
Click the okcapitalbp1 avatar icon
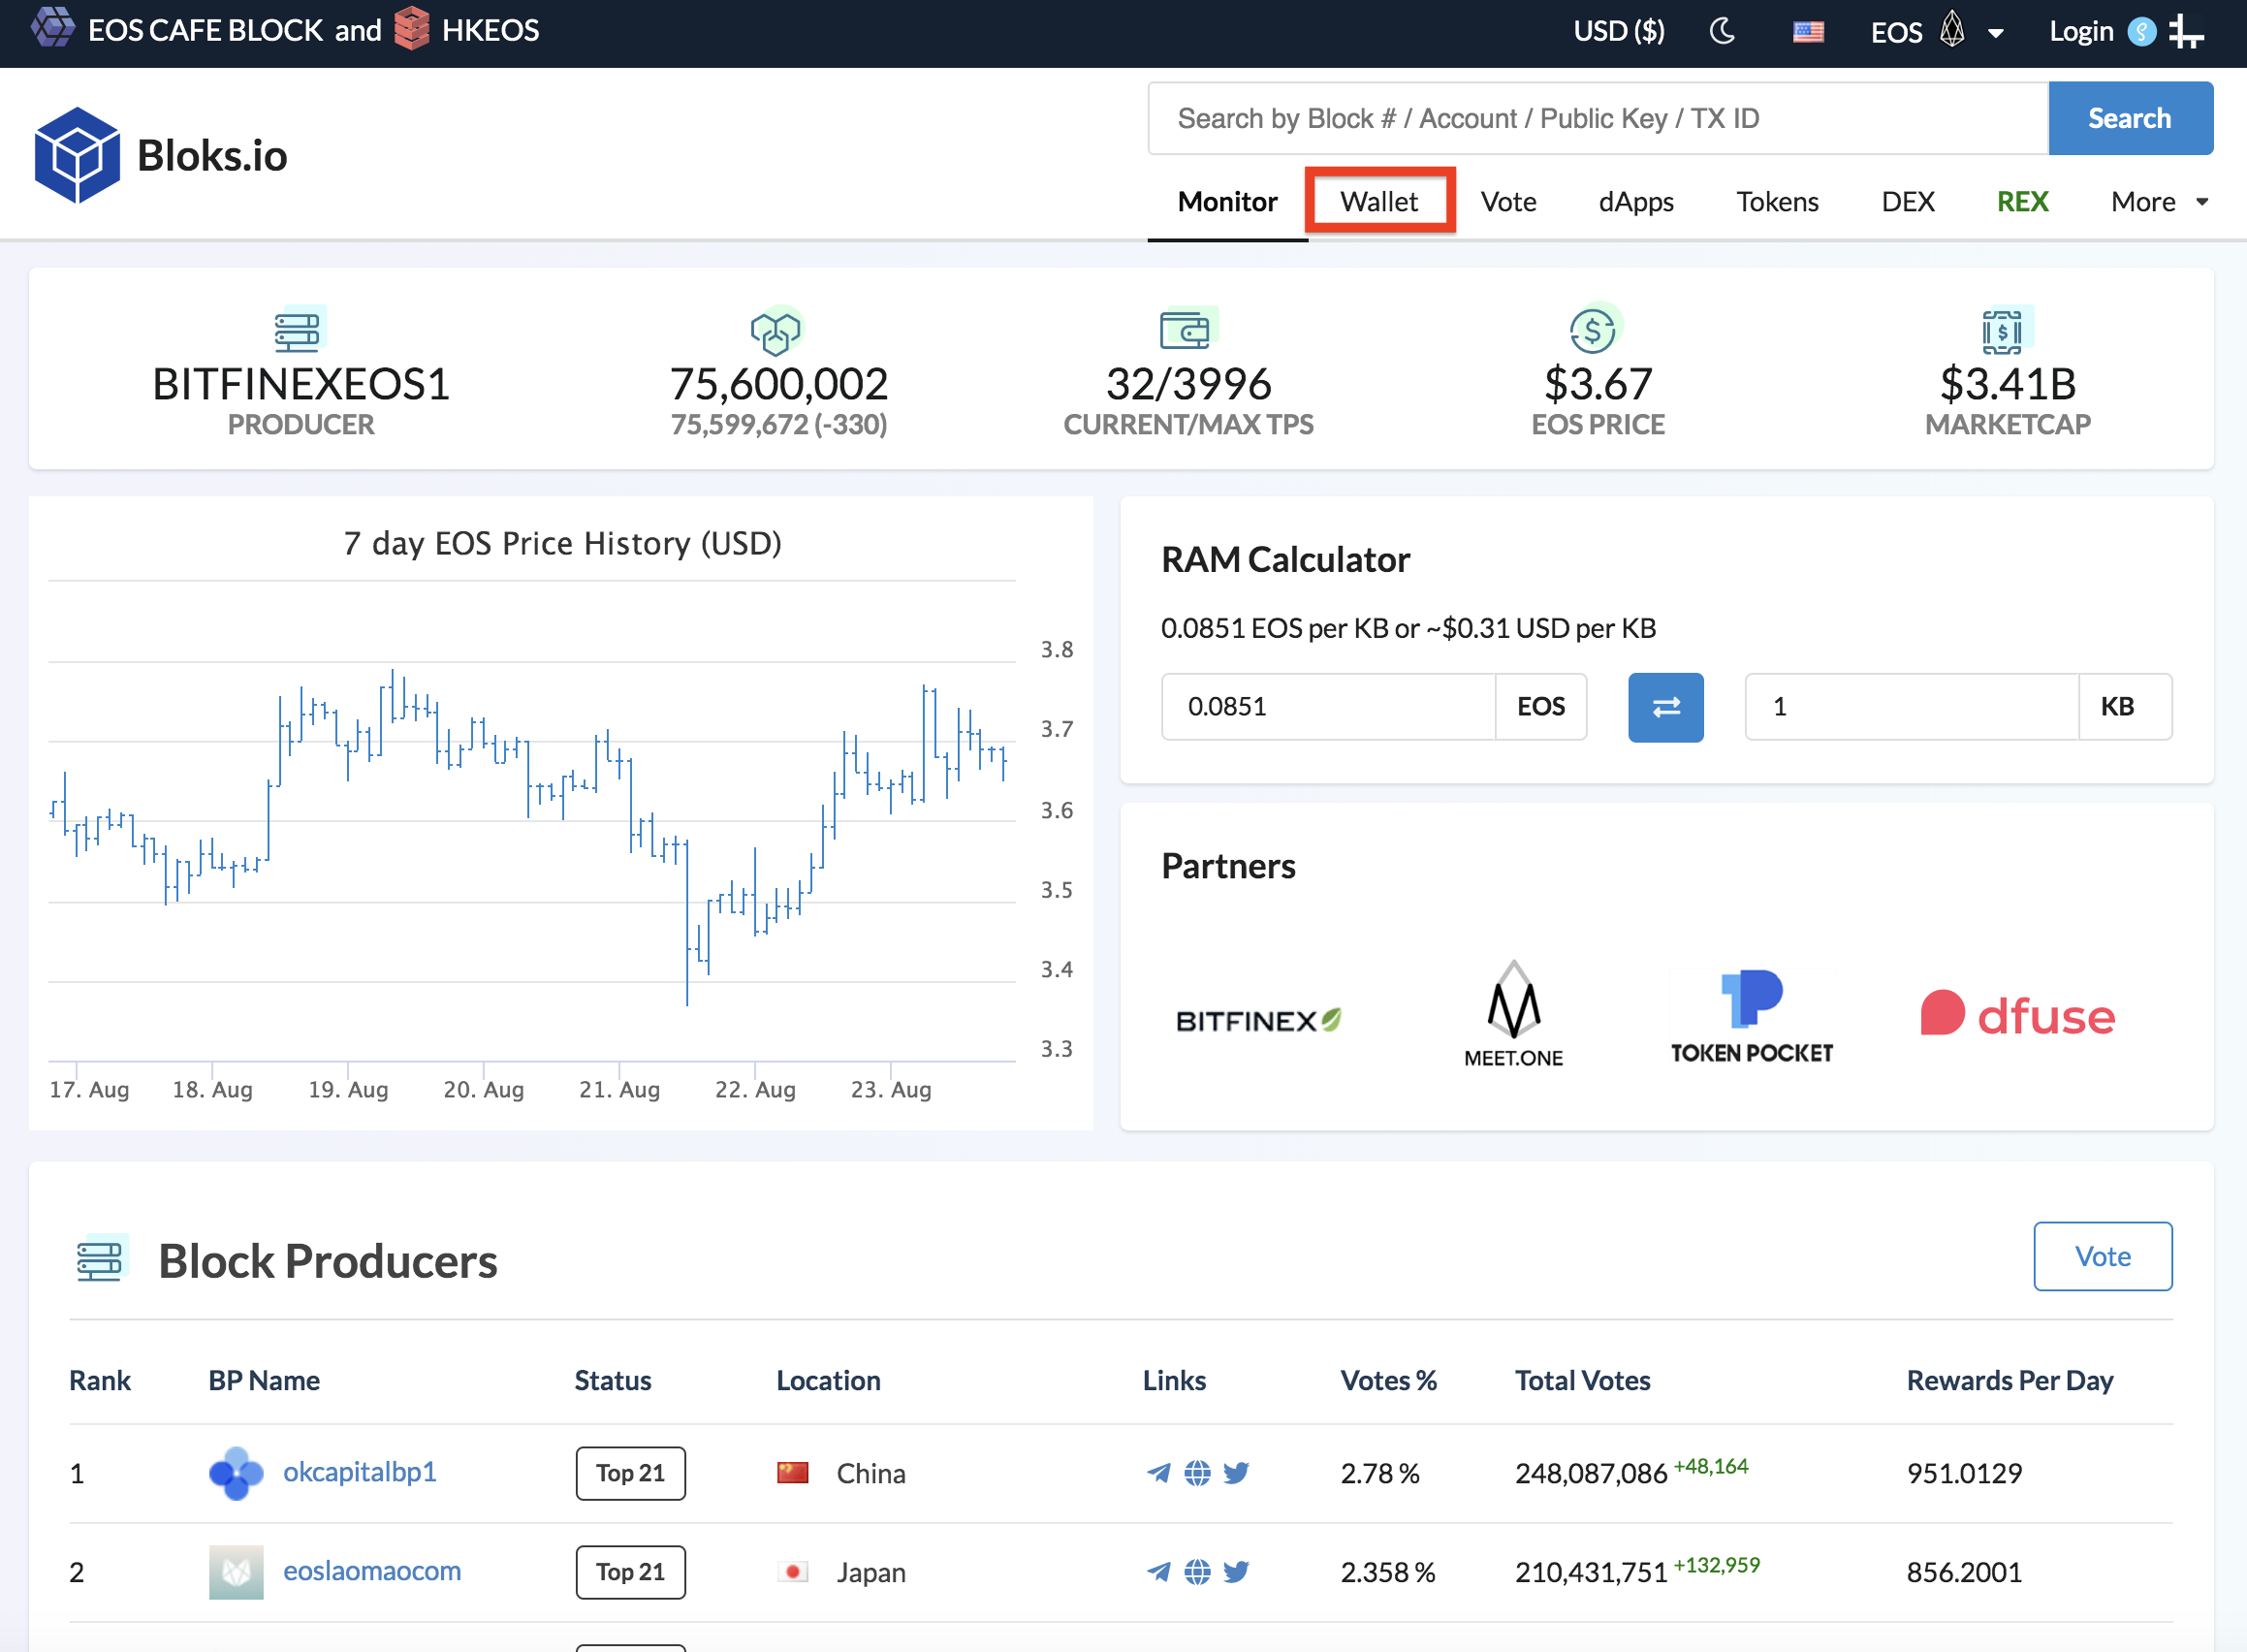tap(236, 1473)
